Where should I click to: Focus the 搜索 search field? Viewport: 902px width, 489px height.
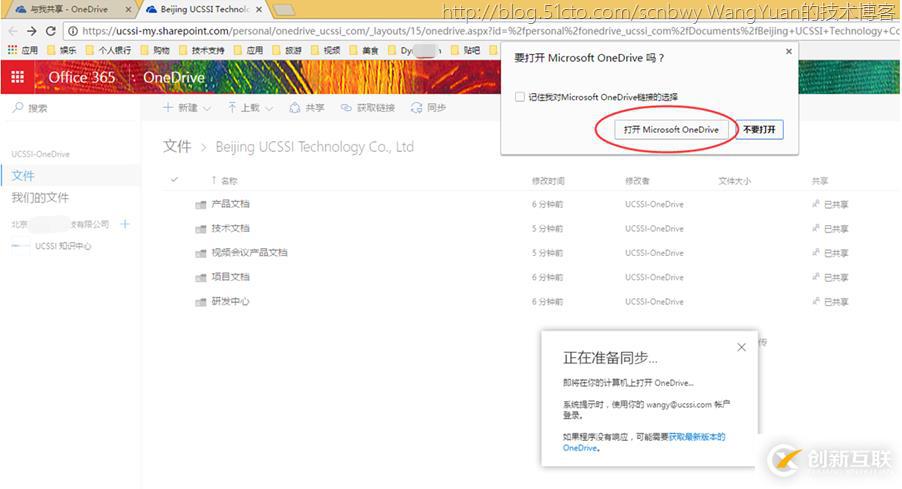(72, 108)
